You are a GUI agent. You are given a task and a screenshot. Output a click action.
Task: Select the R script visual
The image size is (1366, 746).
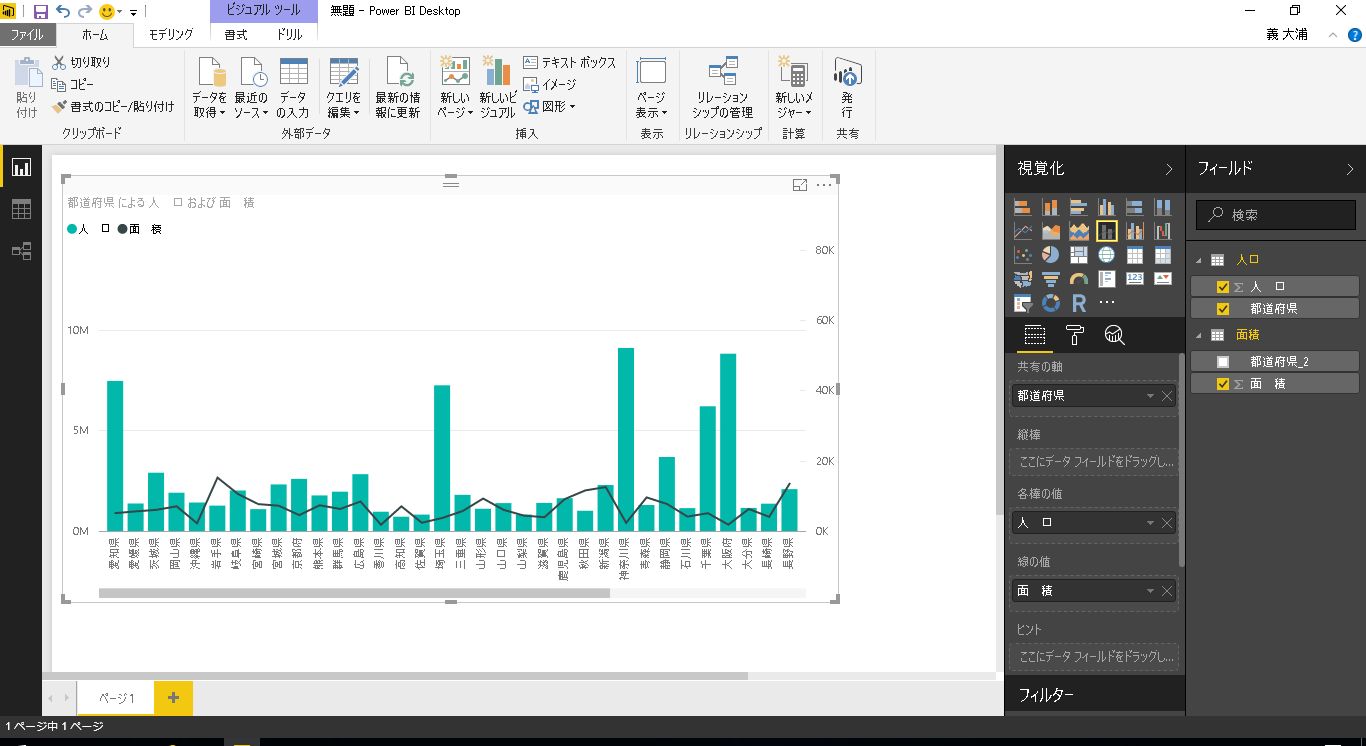(x=1078, y=303)
